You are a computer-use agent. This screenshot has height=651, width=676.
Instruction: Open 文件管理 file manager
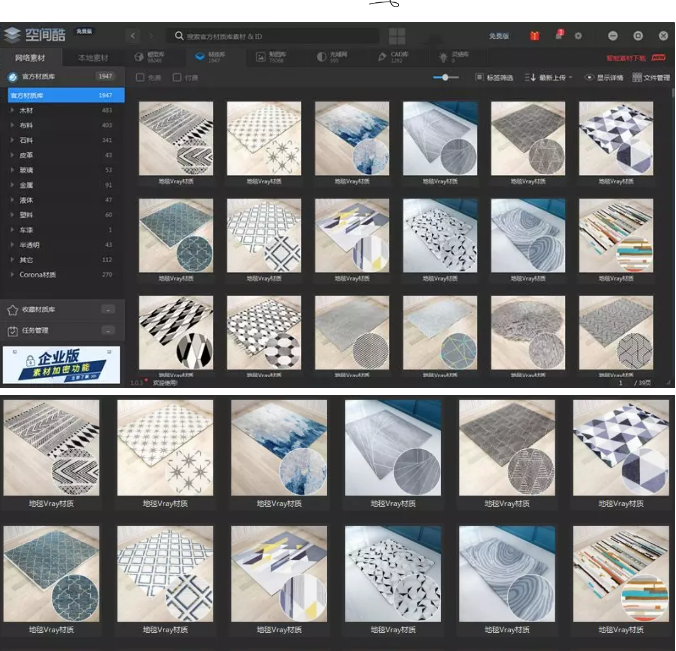tap(651, 78)
